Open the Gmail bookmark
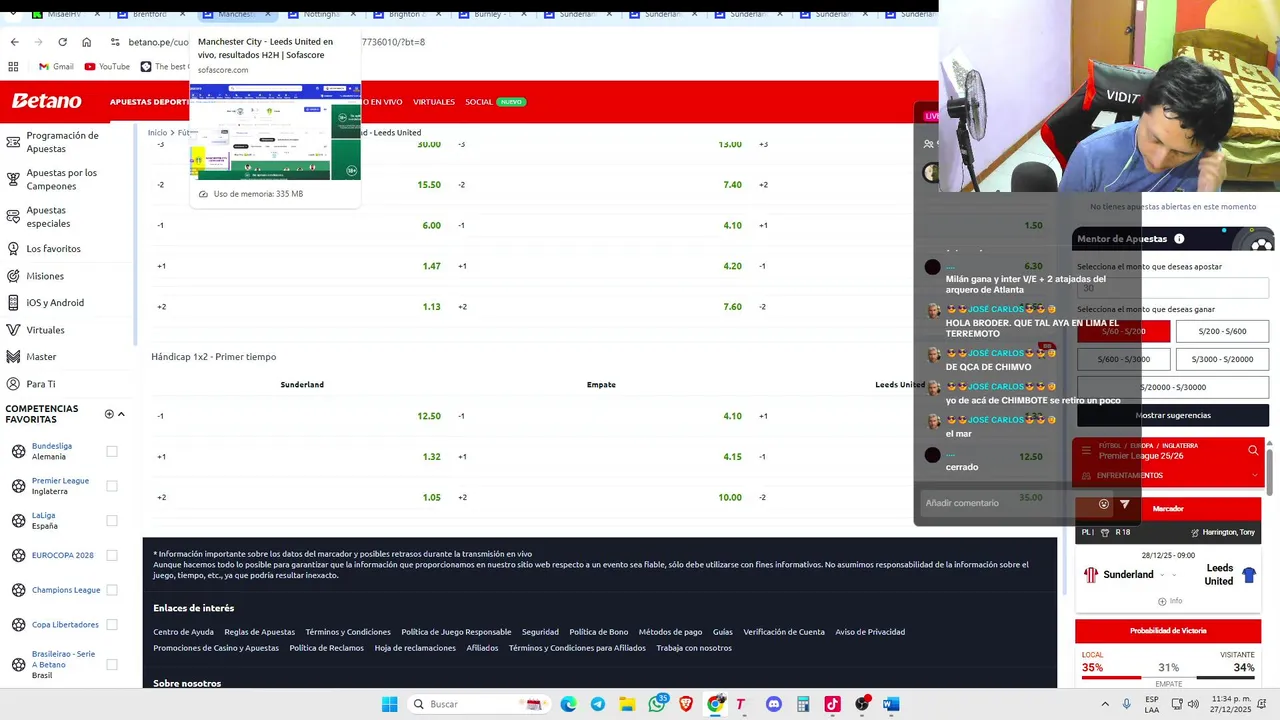The width and height of the screenshot is (1280, 720). (56, 67)
